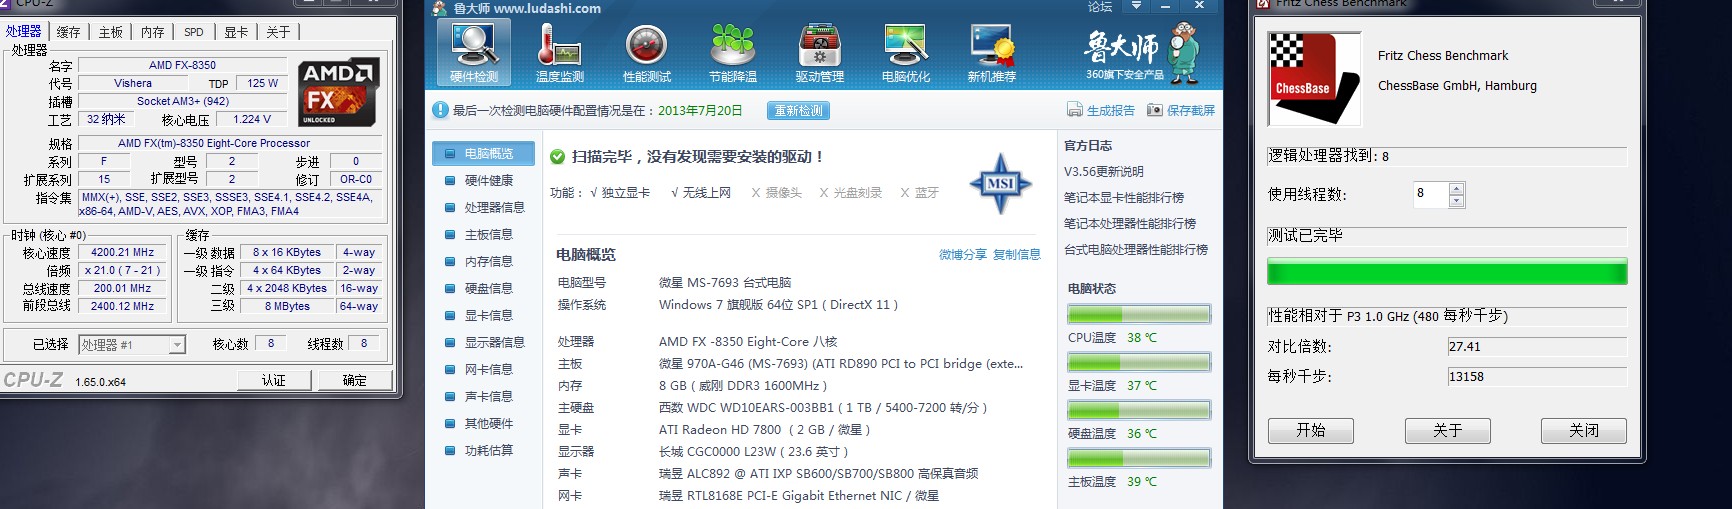Switch to SPD tab in CPU-Z

tap(194, 32)
